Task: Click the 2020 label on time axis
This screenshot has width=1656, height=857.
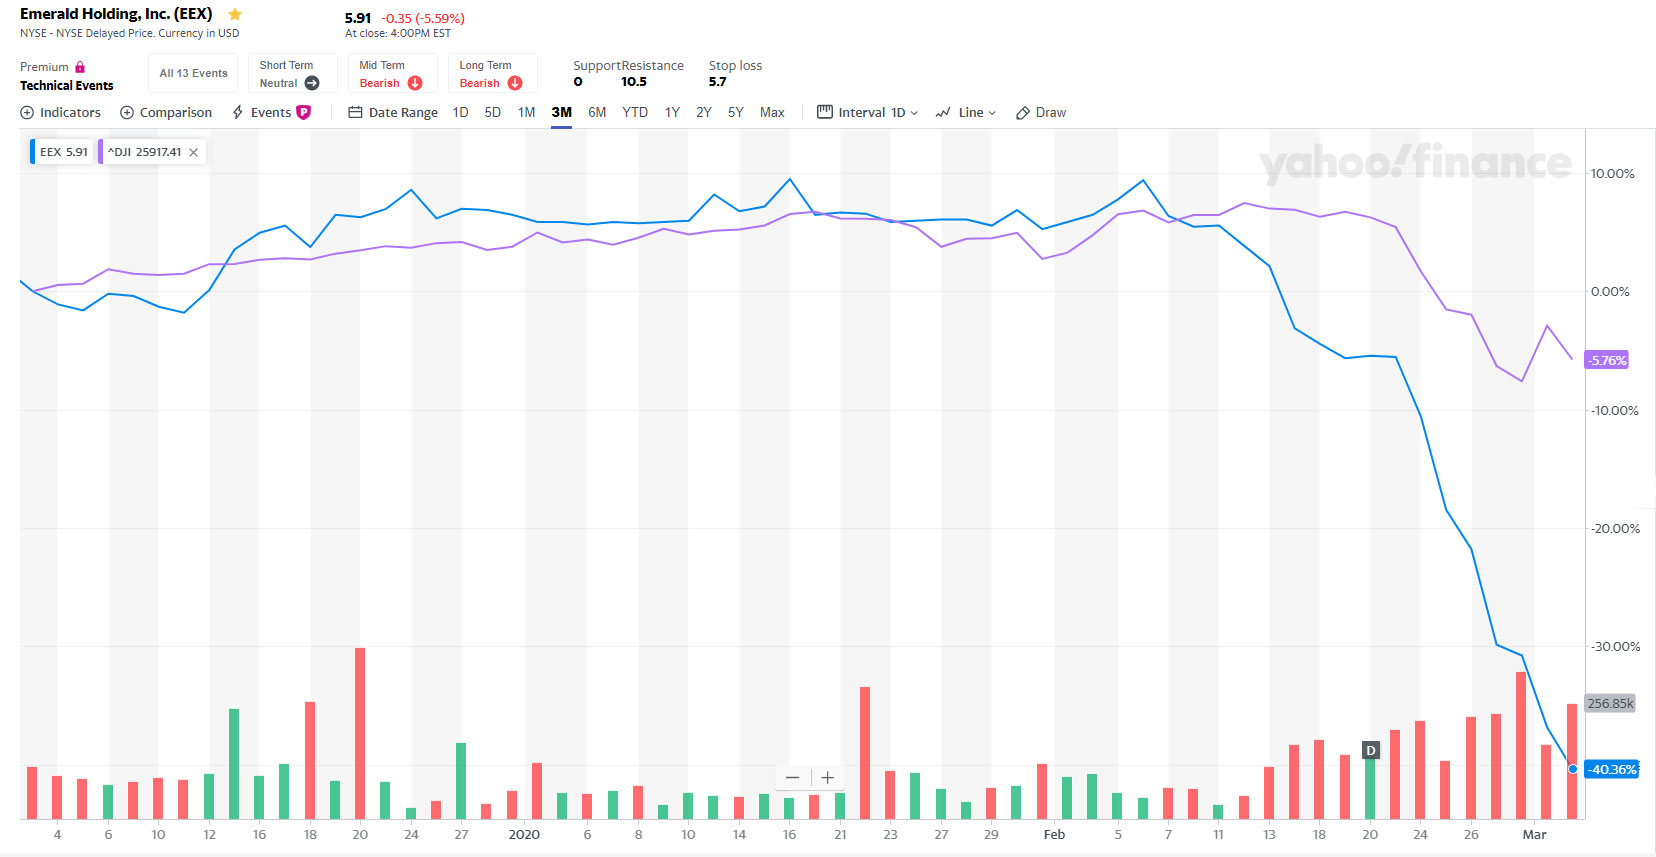Action: tap(524, 835)
